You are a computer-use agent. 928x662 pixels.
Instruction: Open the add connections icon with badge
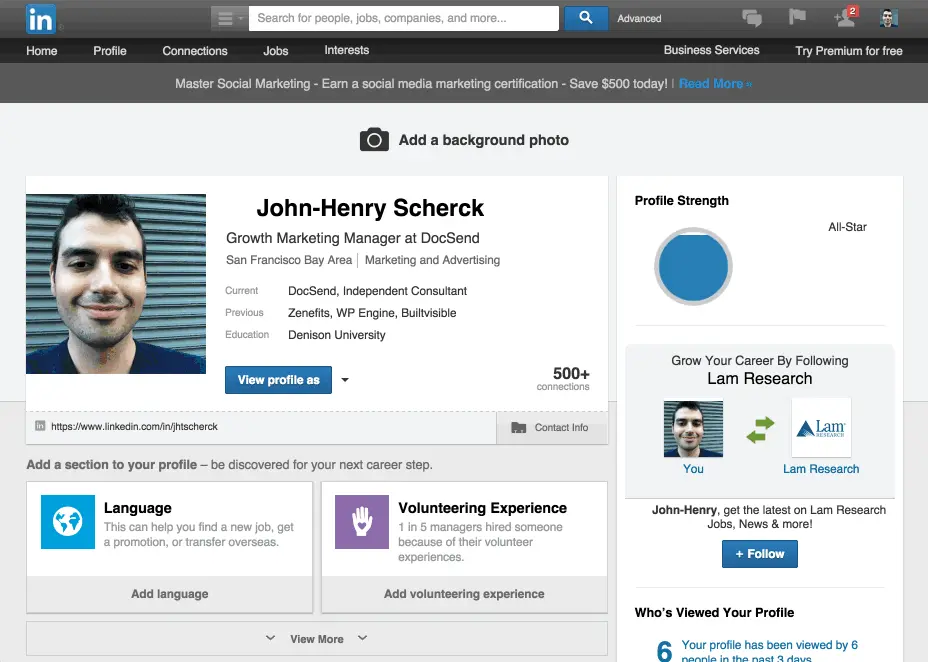click(x=845, y=17)
